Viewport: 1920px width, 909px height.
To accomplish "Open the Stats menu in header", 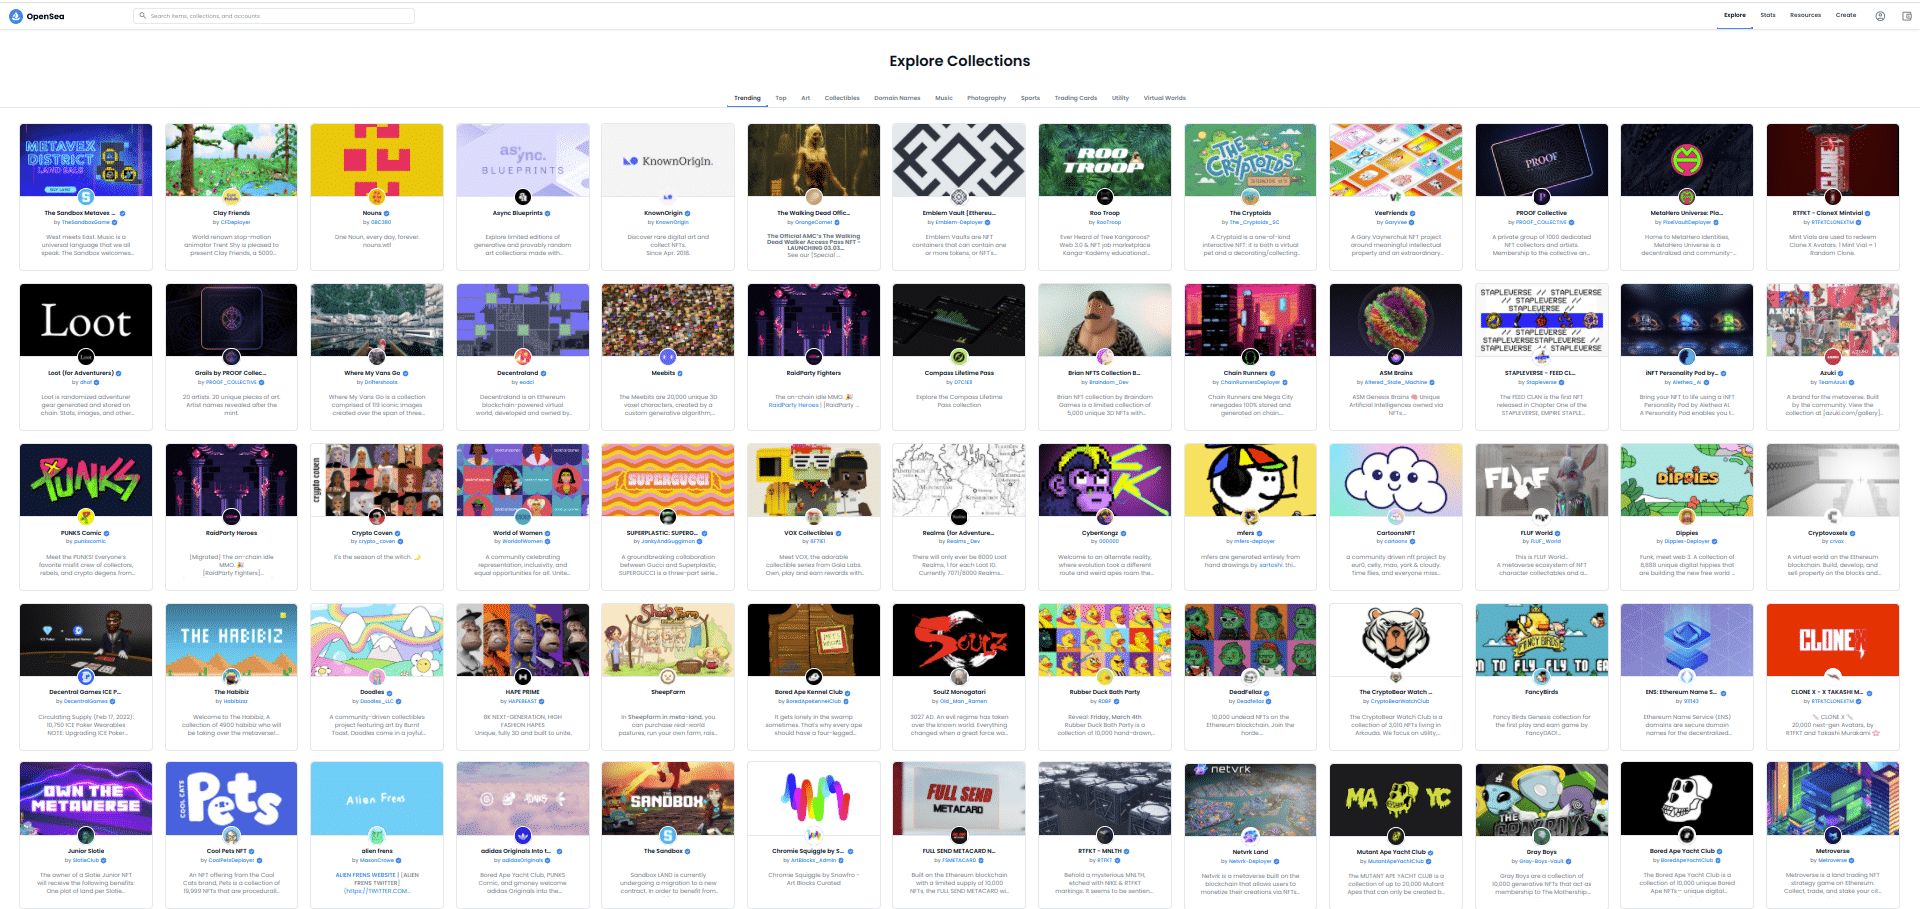I will point(1768,15).
